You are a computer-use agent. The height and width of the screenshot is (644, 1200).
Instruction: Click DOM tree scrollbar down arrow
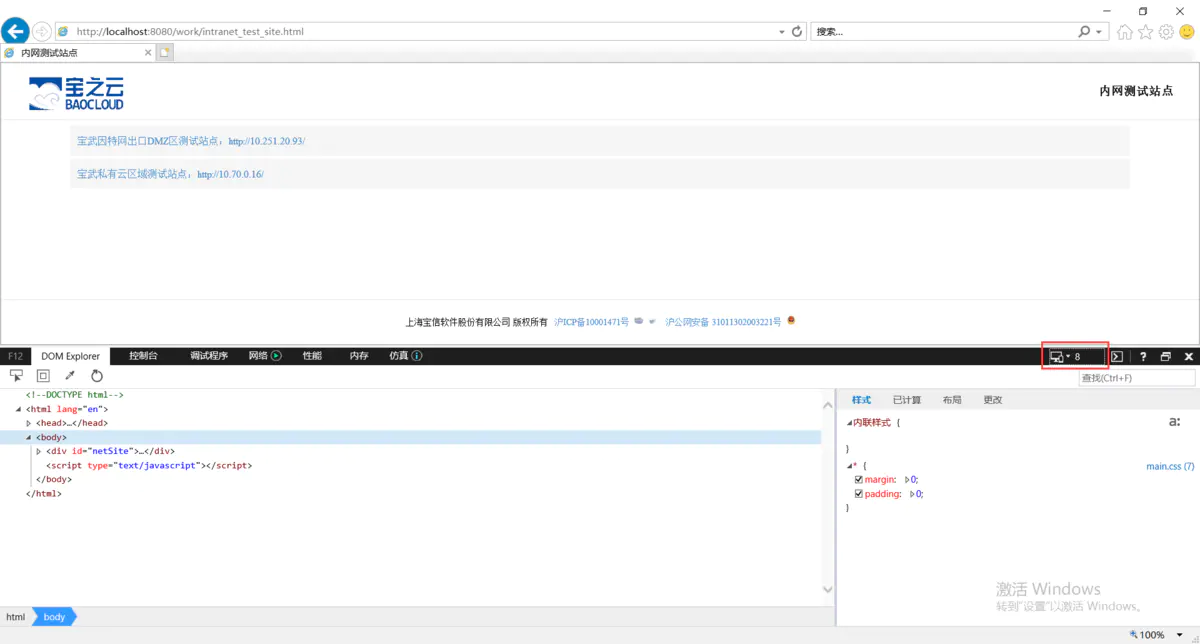(x=828, y=590)
